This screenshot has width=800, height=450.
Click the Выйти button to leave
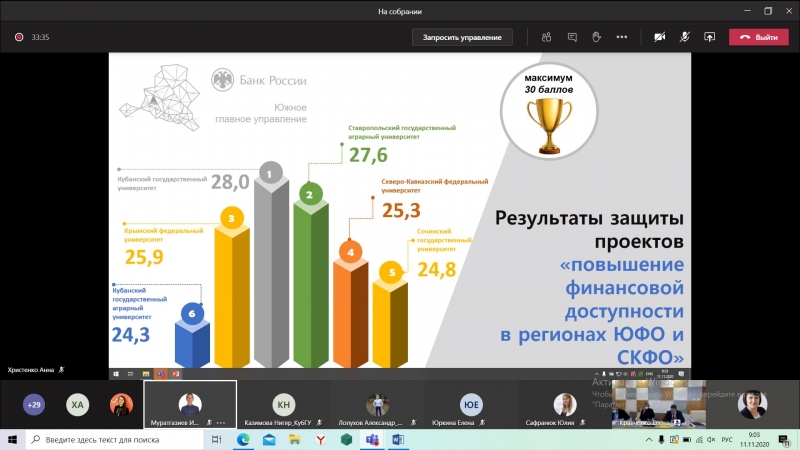(759, 37)
